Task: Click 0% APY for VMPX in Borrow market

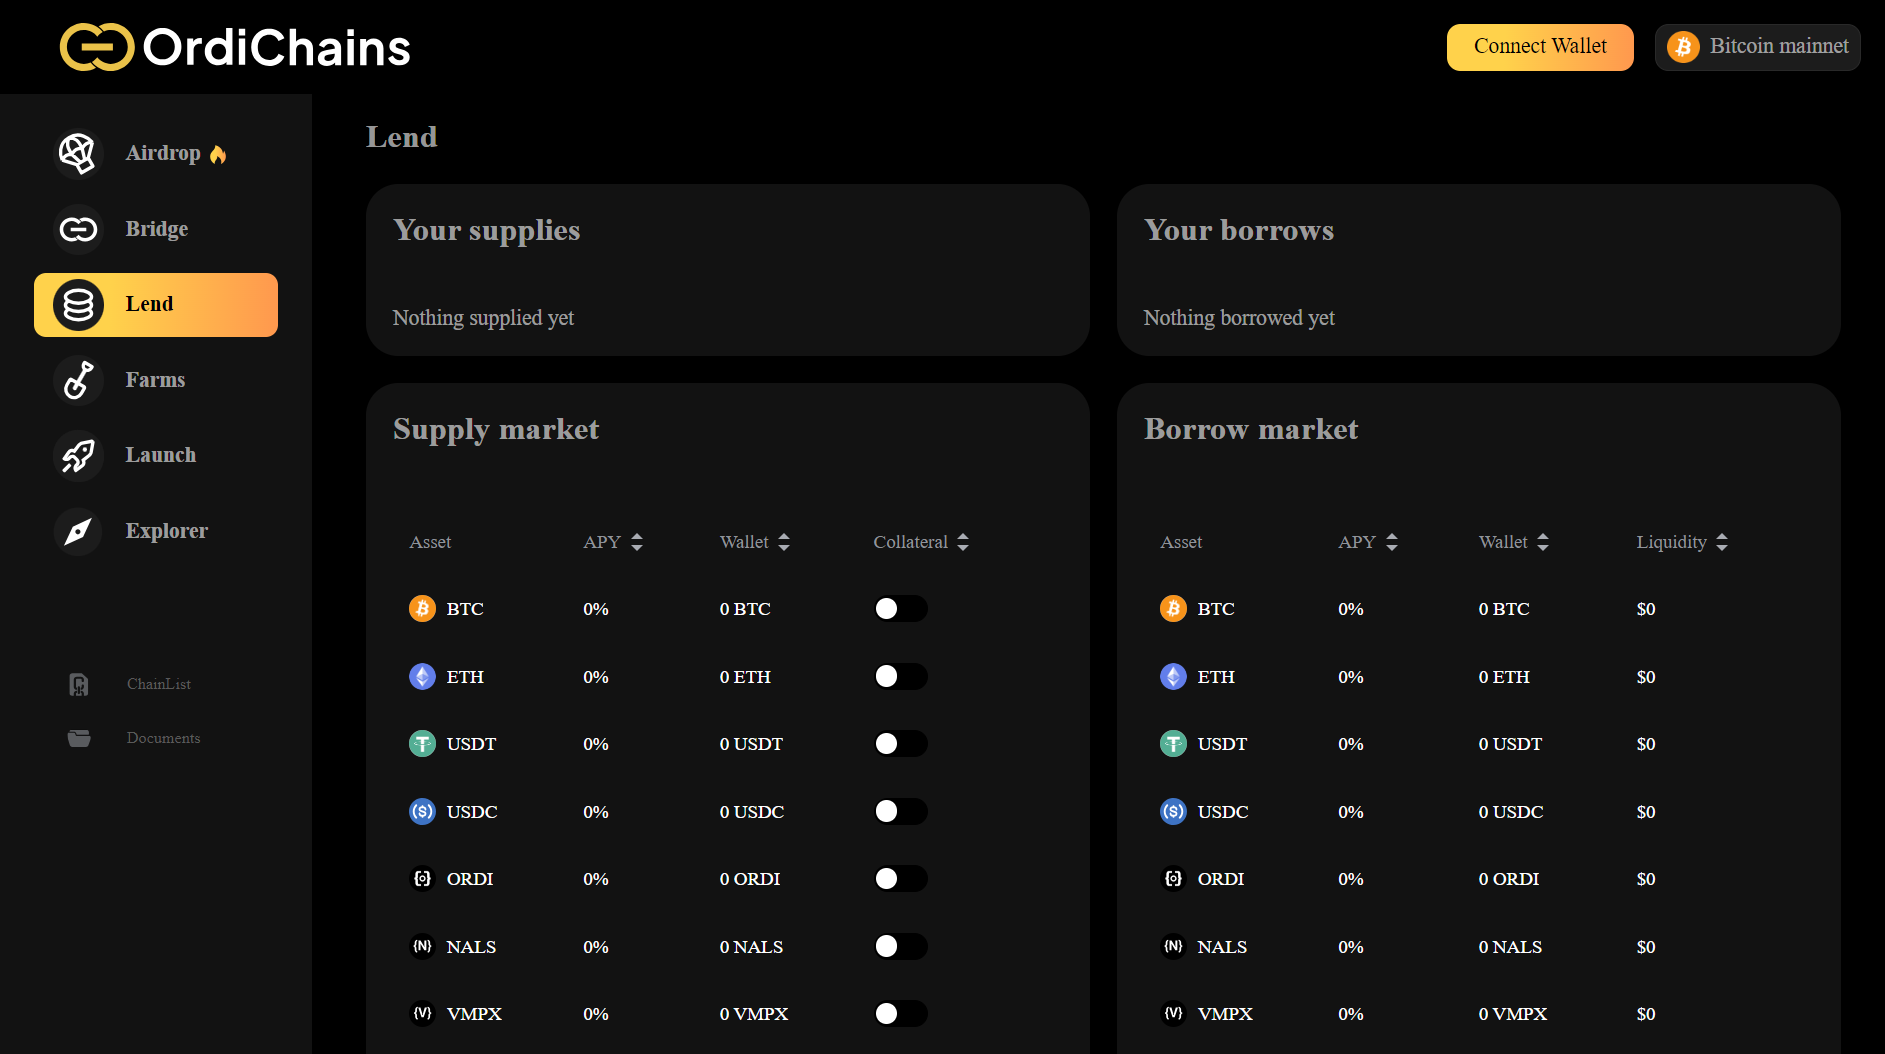Action: pos(1351,1014)
